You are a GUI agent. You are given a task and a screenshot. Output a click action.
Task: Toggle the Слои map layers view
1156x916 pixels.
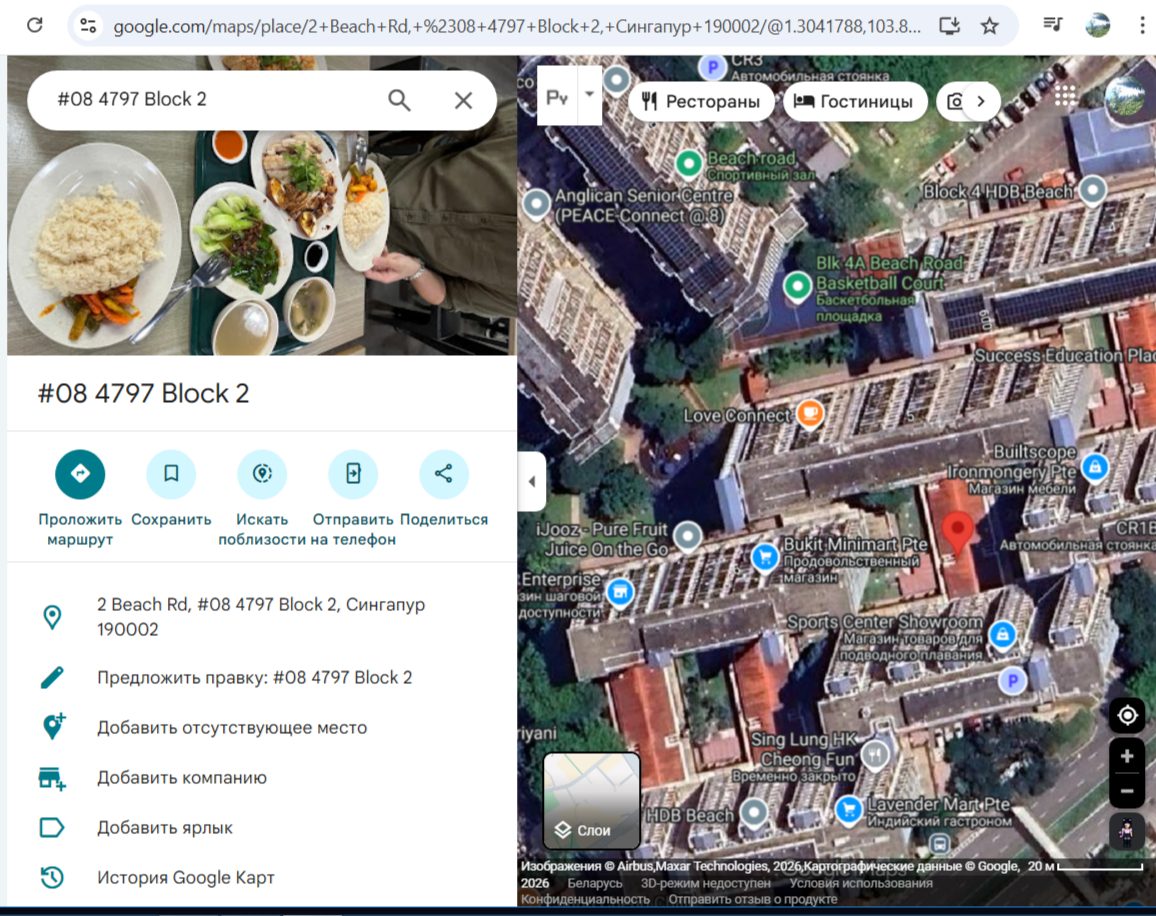click(592, 800)
